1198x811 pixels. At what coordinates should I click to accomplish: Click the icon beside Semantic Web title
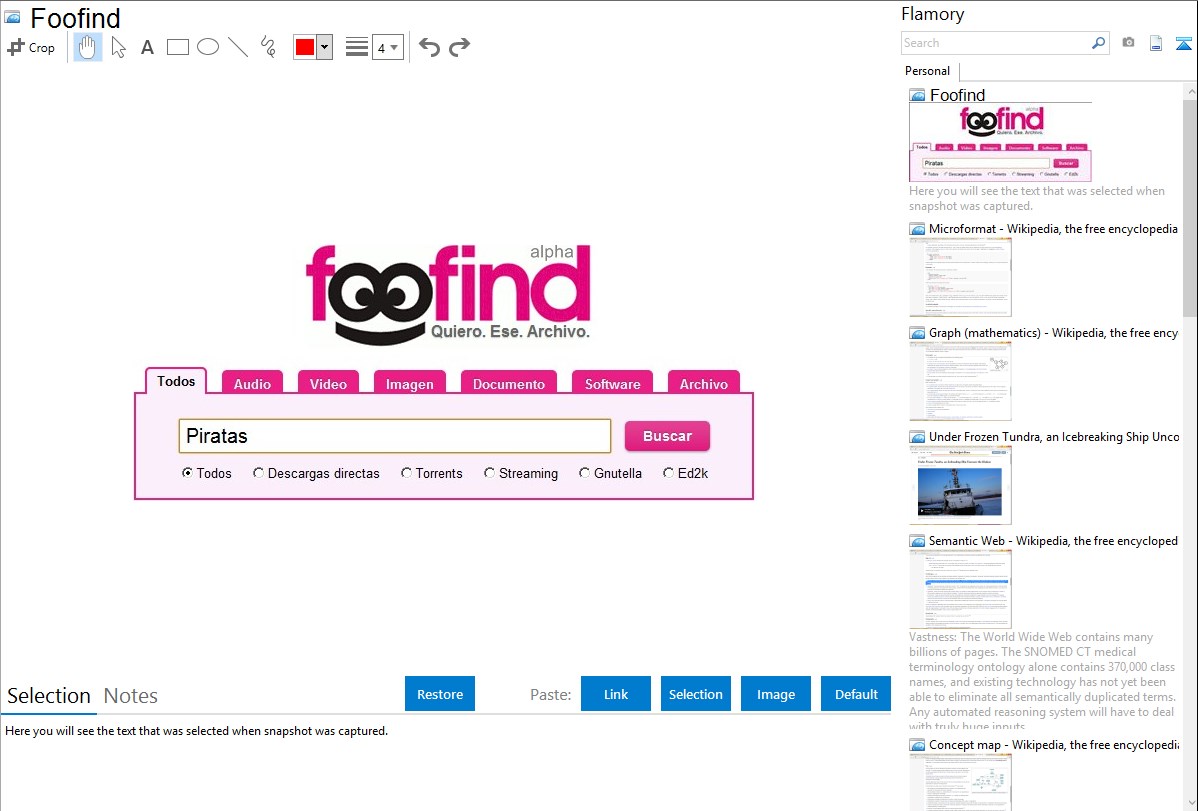tap(917, 540)
